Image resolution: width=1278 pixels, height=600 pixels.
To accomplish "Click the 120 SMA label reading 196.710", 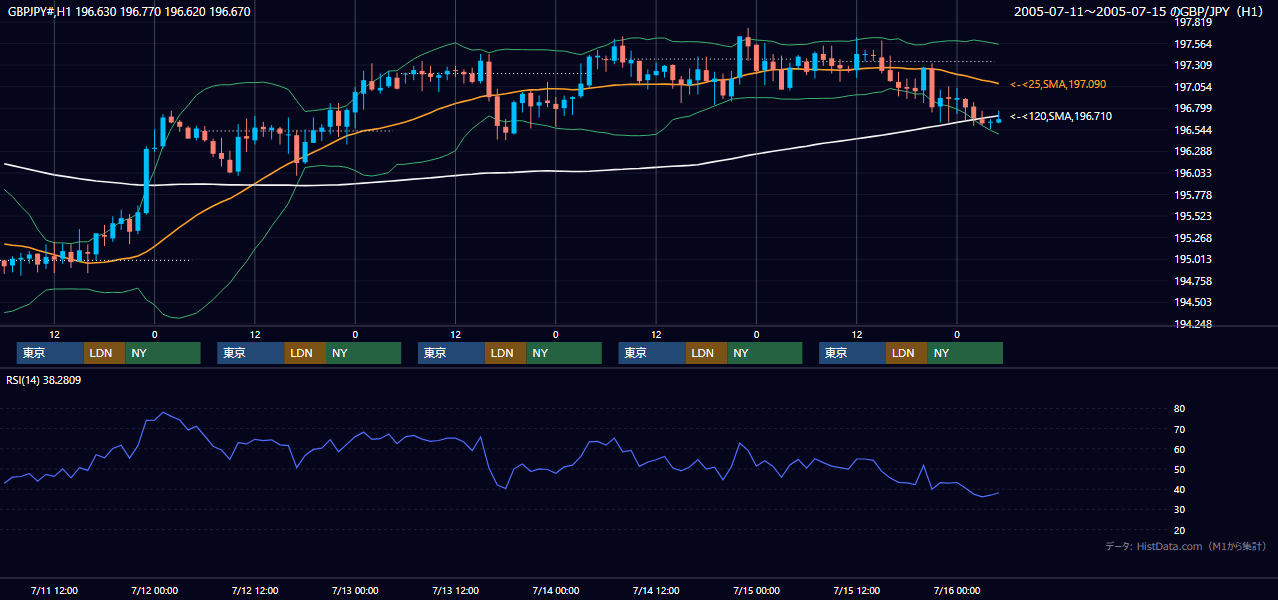I will tap(1061, 116).
